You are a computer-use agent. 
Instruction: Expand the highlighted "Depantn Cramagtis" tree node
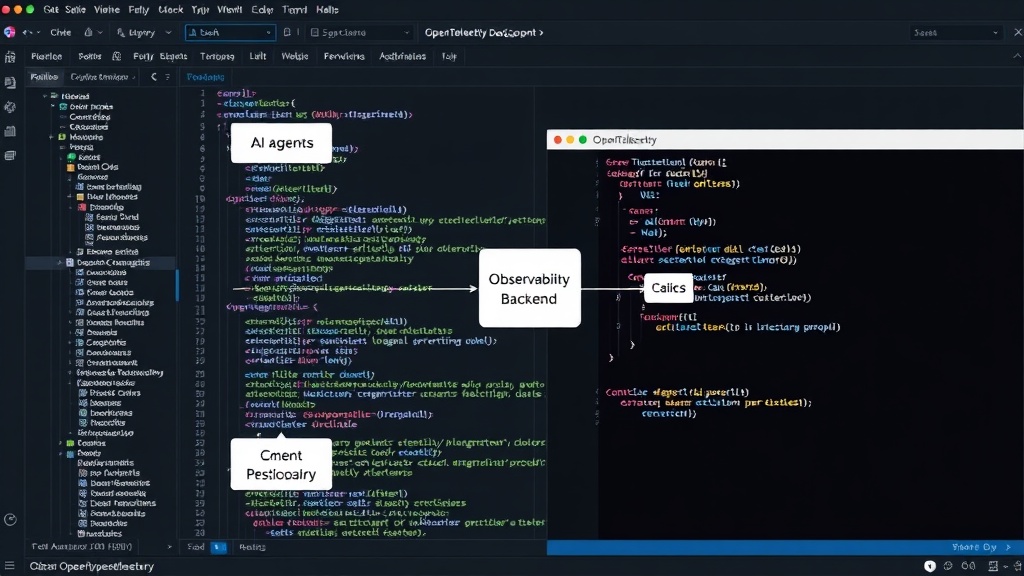[60, 263]
